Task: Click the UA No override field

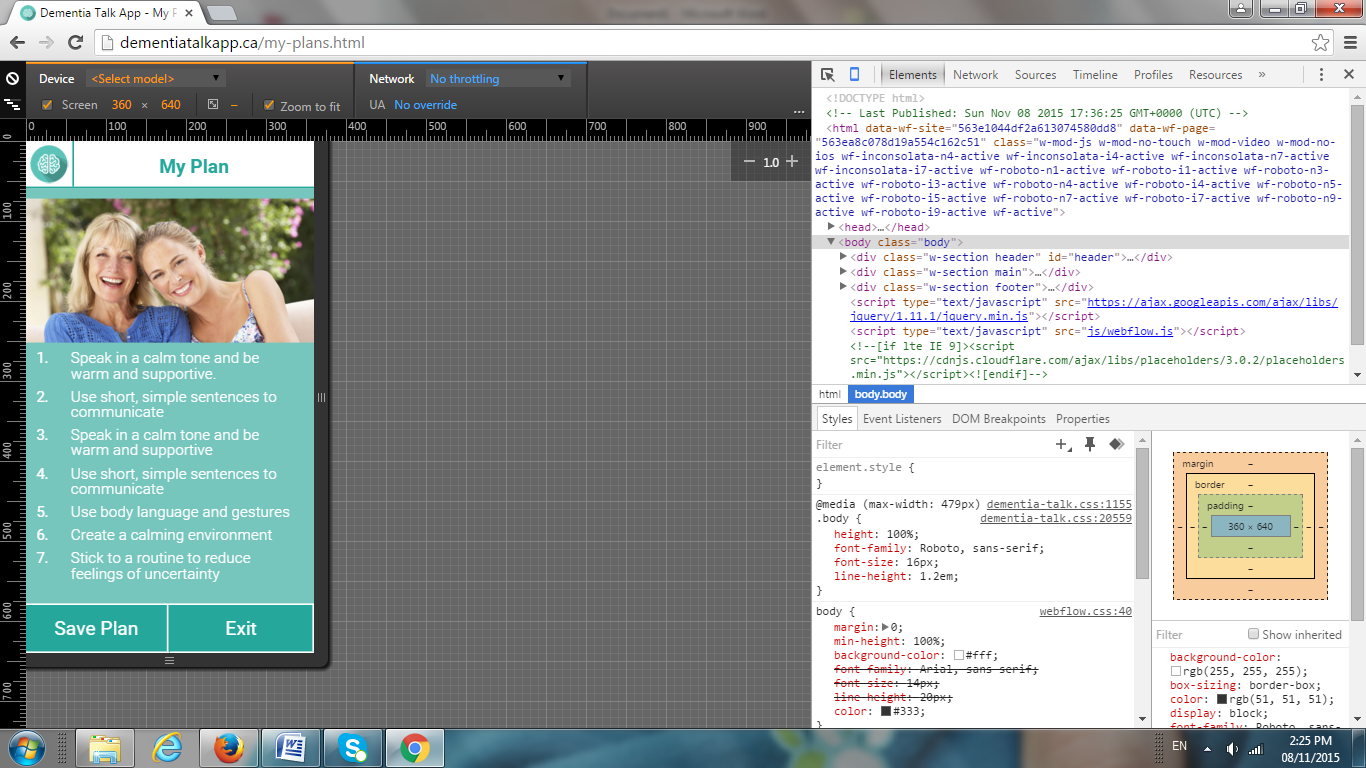Action: pos(425,105)
